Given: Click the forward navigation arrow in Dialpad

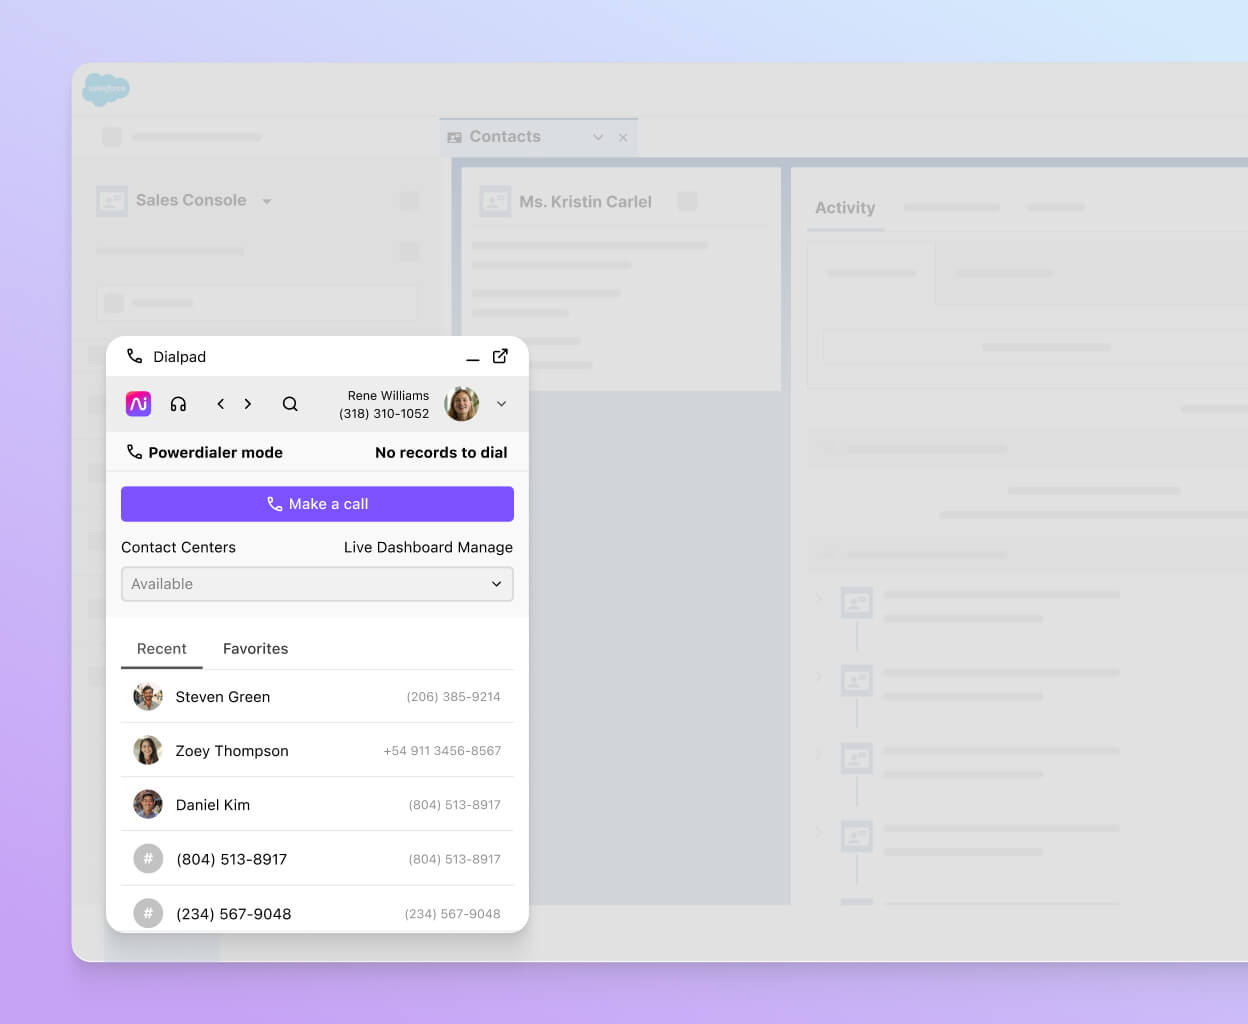Looking at the screenshot, I should point(248,403).
